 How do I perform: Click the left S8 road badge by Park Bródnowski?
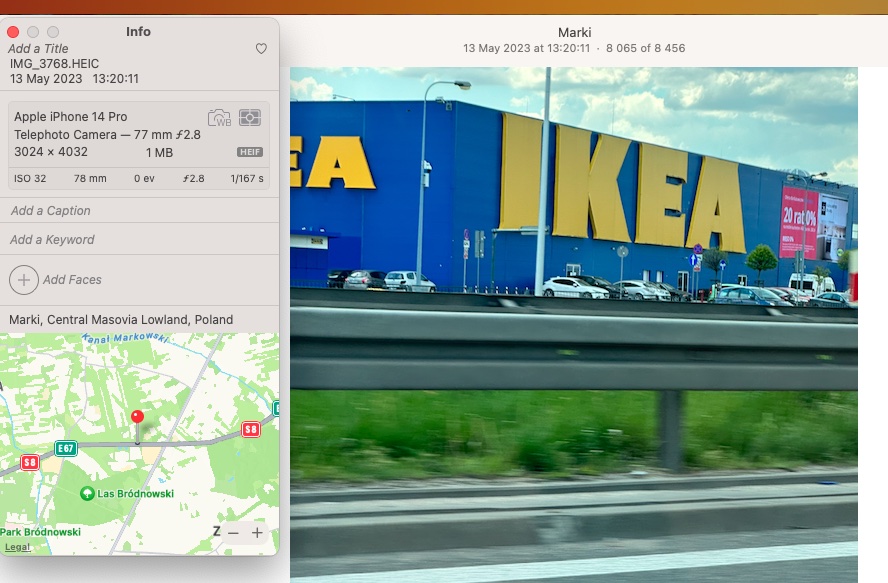click(x=29, y=462)
